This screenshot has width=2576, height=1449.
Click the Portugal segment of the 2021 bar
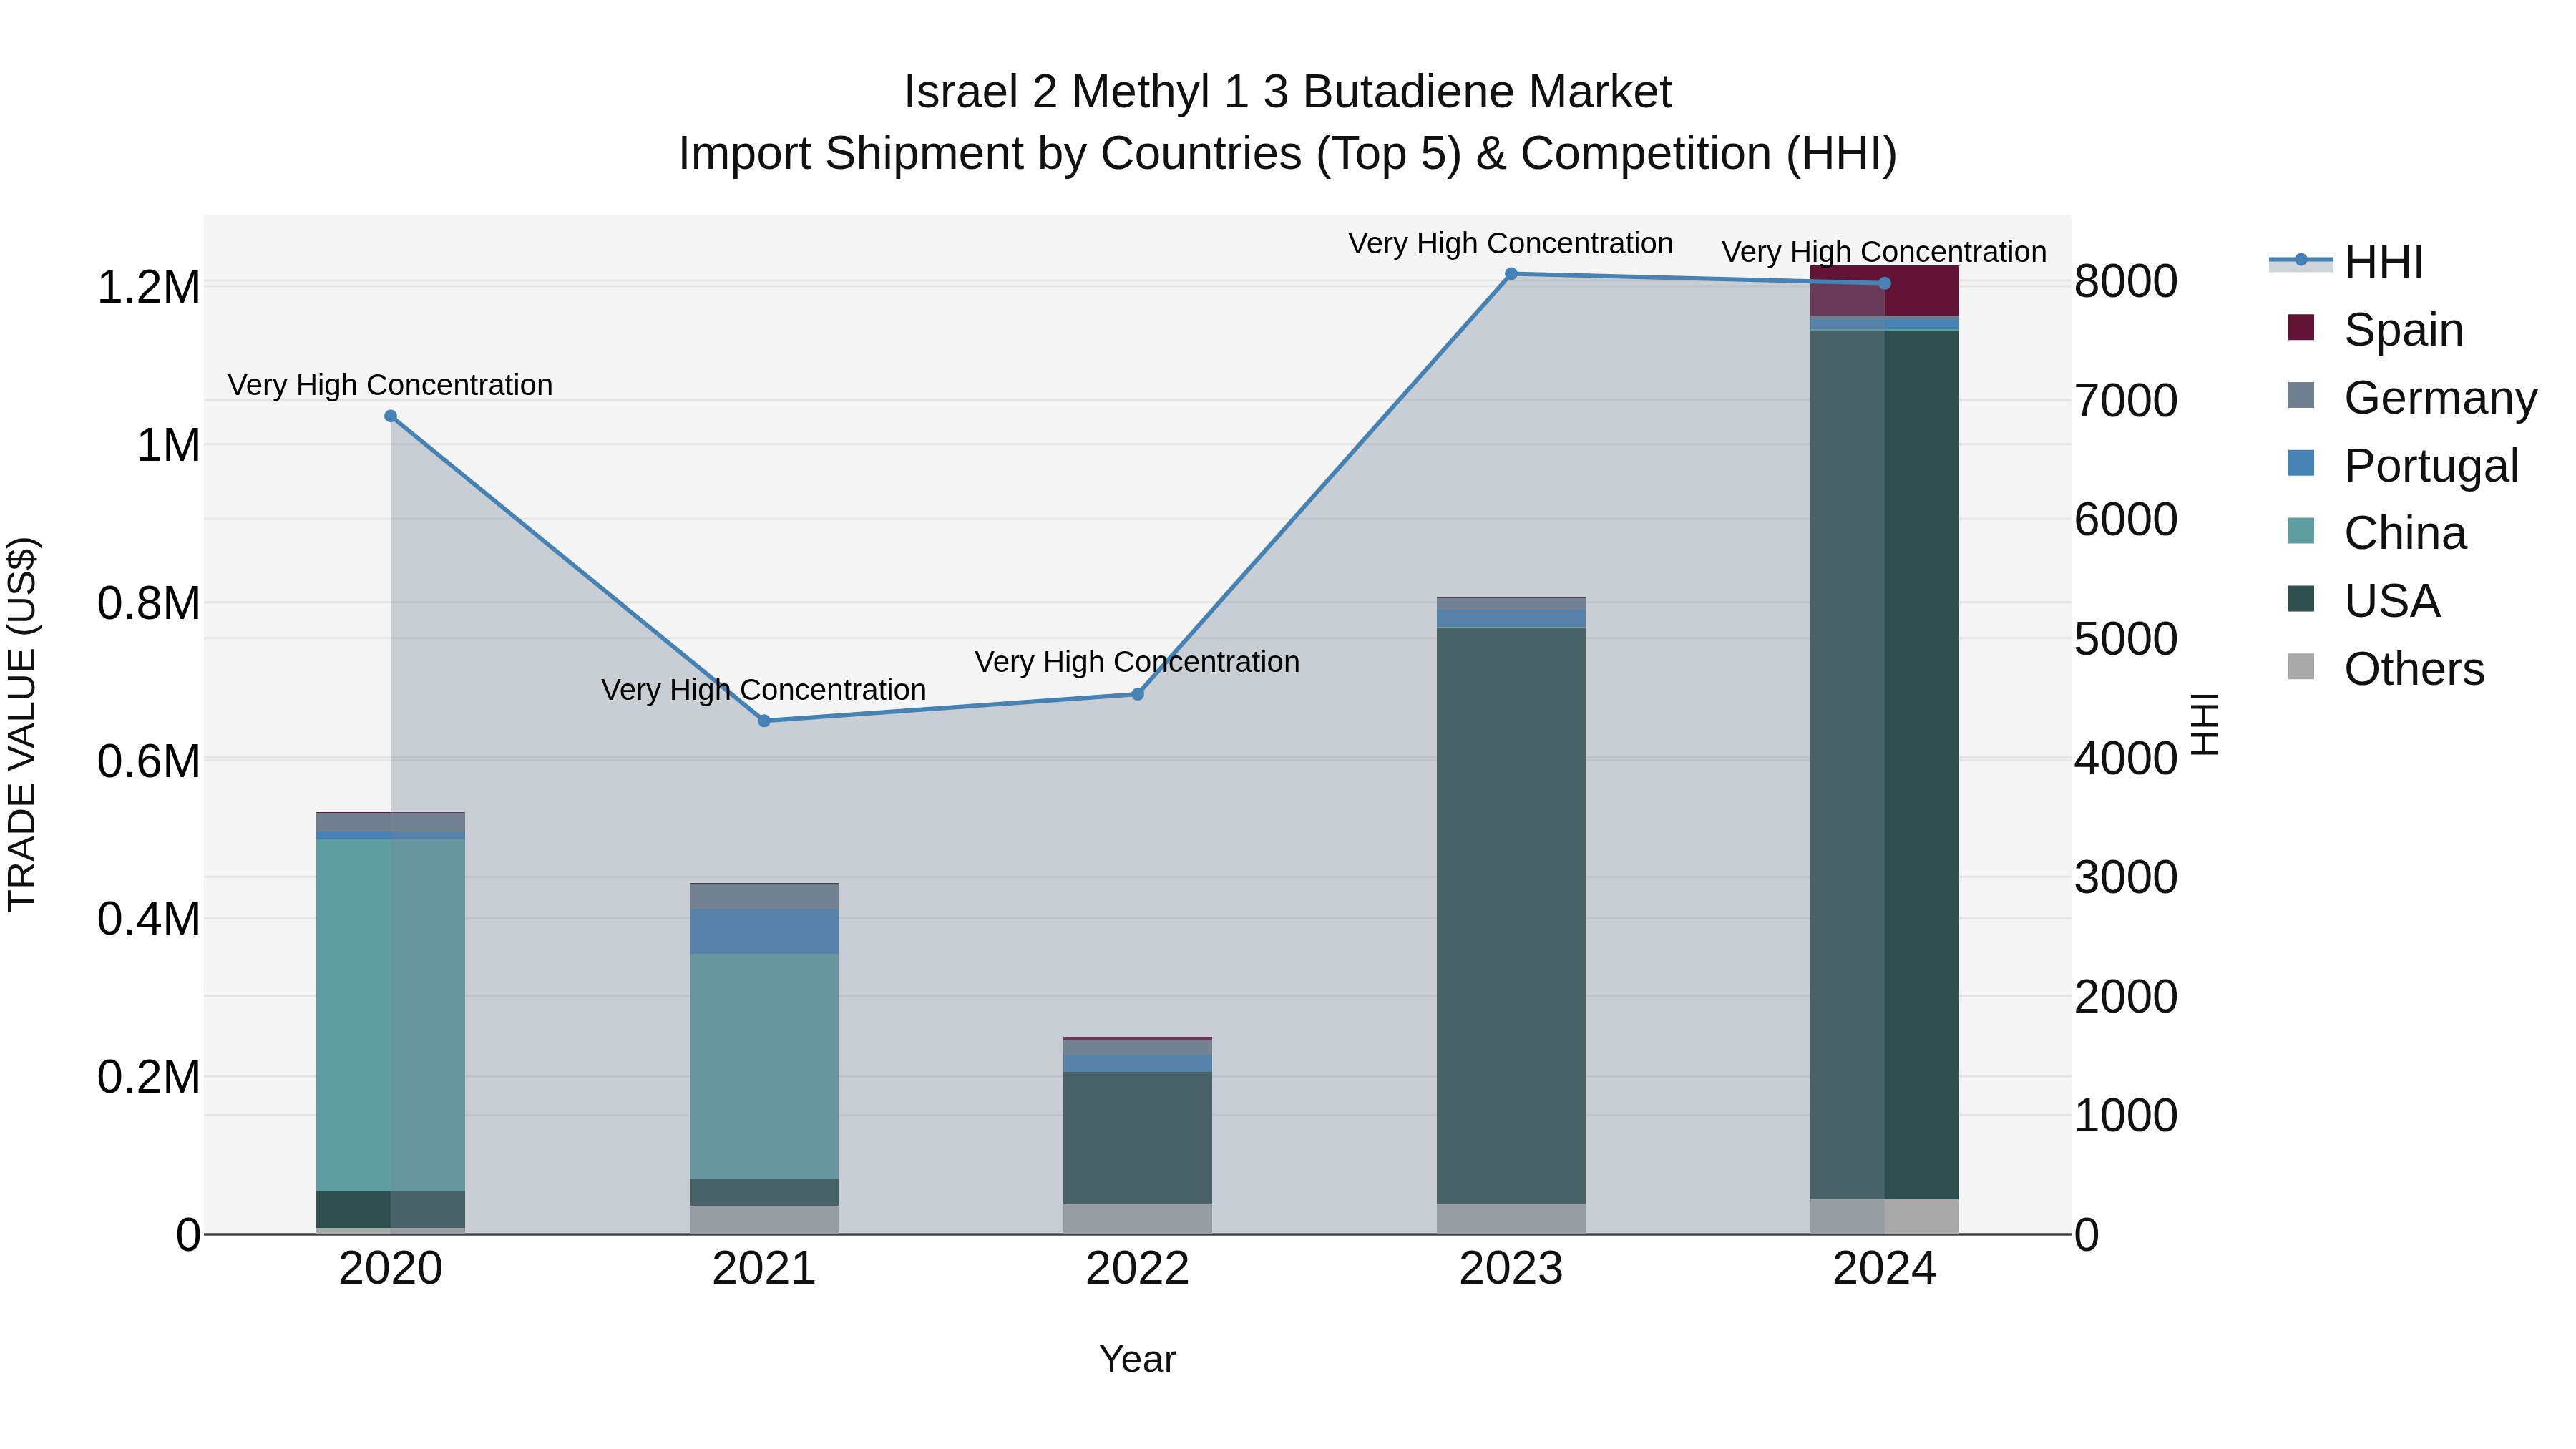[x=764, y=932]
